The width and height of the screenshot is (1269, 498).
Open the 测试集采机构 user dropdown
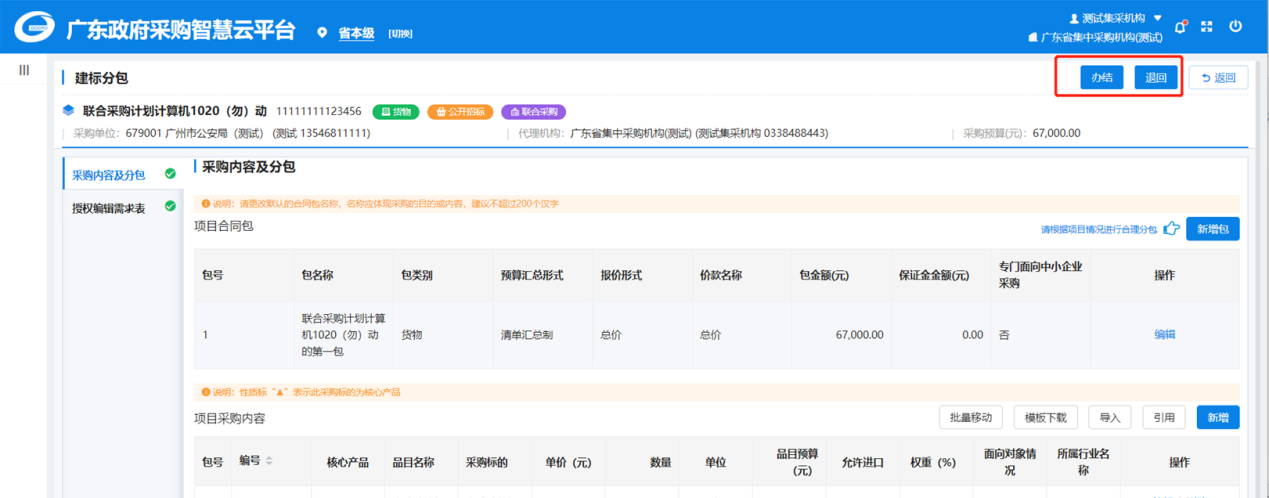pyautogui.click(x=1115, y=18)
